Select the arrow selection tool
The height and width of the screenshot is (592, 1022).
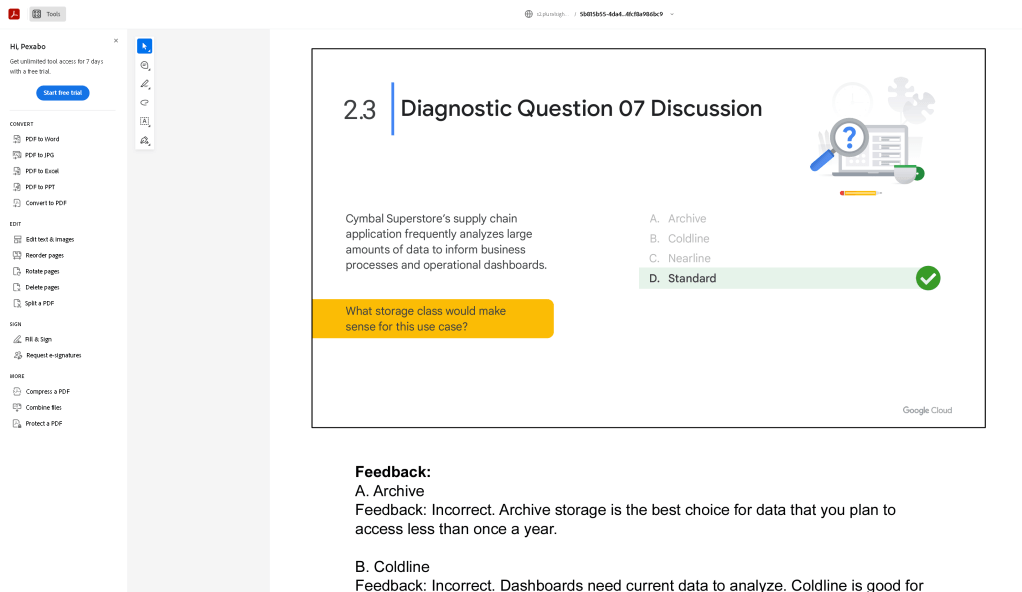point(145,46)
